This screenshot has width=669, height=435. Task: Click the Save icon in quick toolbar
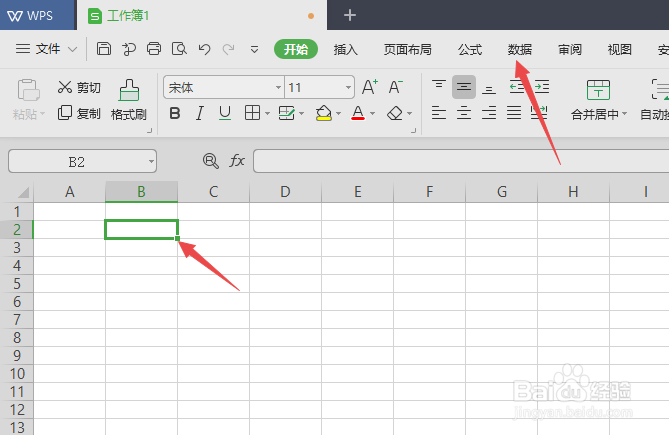click(x=104, y=49)
